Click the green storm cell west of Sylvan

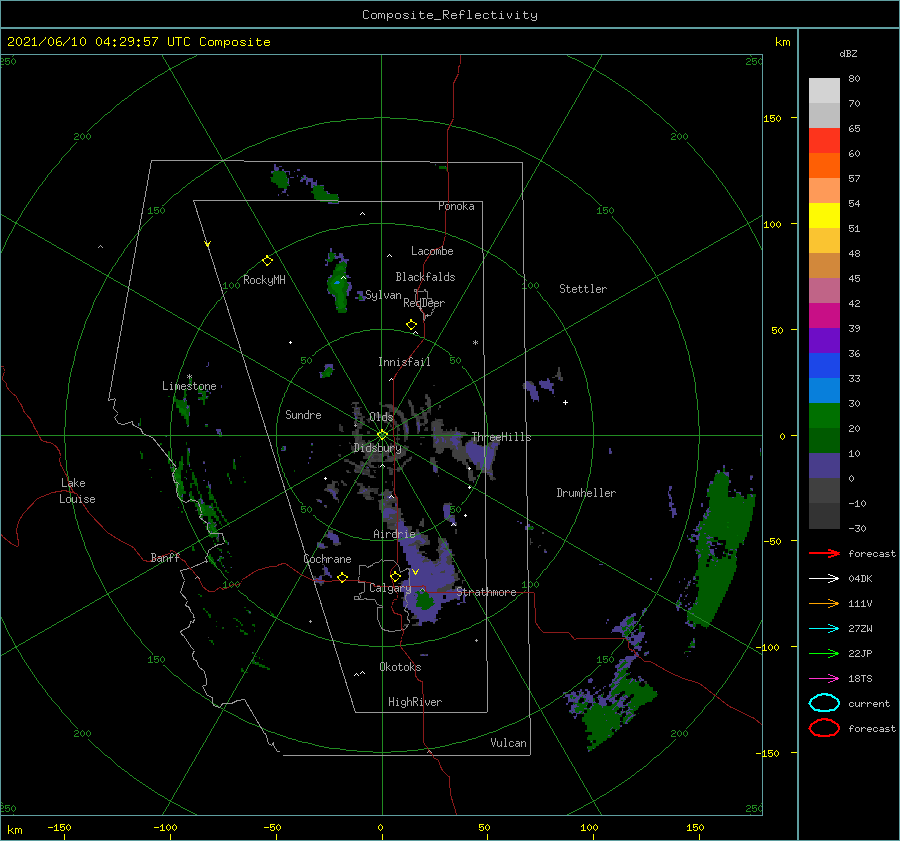tap(339, 284)
